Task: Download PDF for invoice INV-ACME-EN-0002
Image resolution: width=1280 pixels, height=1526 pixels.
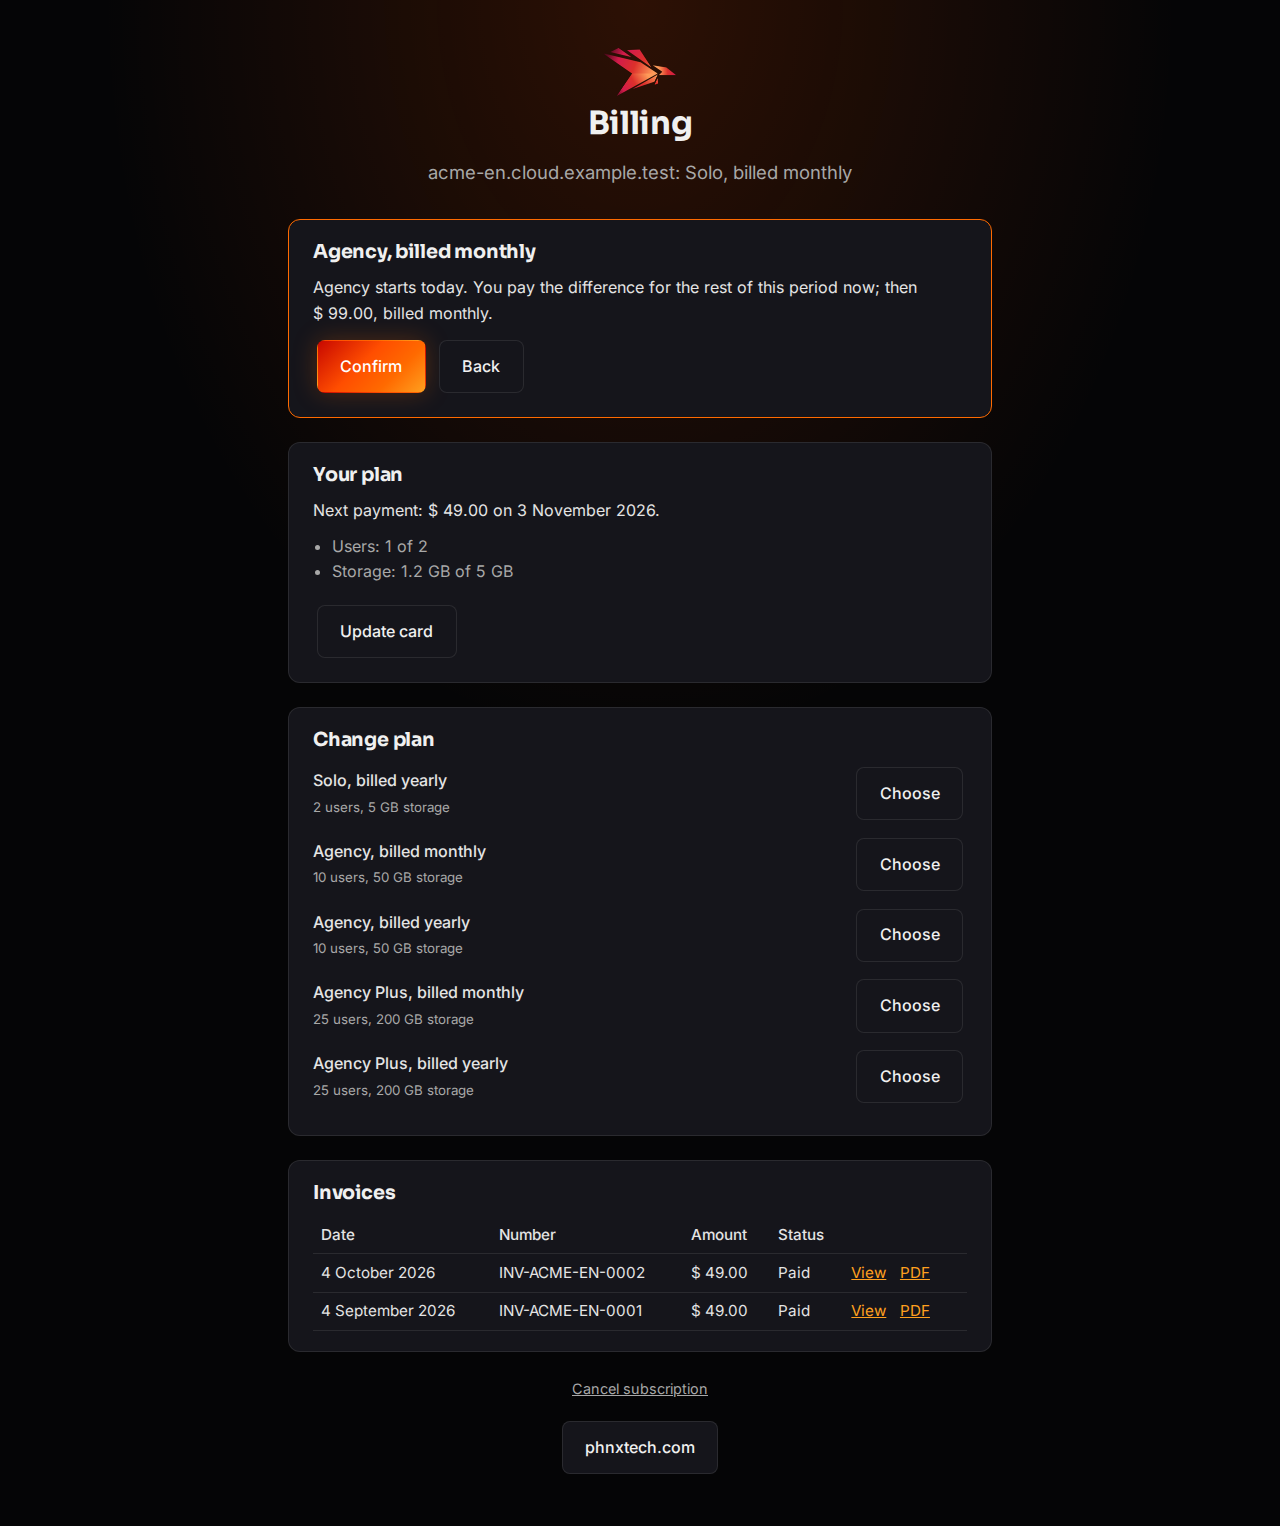Action: [x=915, y=1272]
